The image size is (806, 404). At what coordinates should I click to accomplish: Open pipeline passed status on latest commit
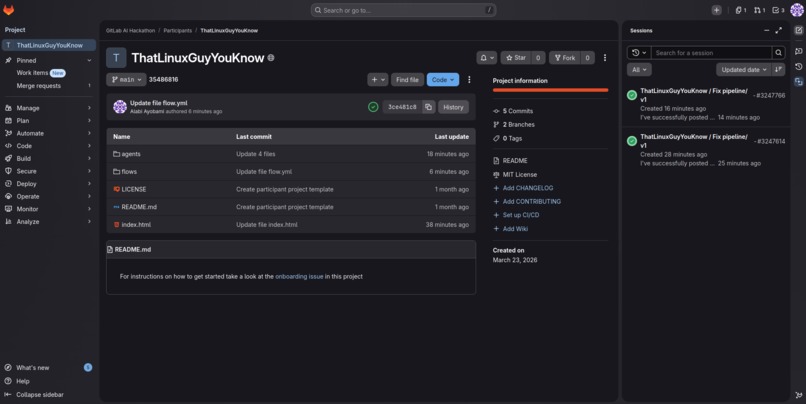tap(373, 107)
